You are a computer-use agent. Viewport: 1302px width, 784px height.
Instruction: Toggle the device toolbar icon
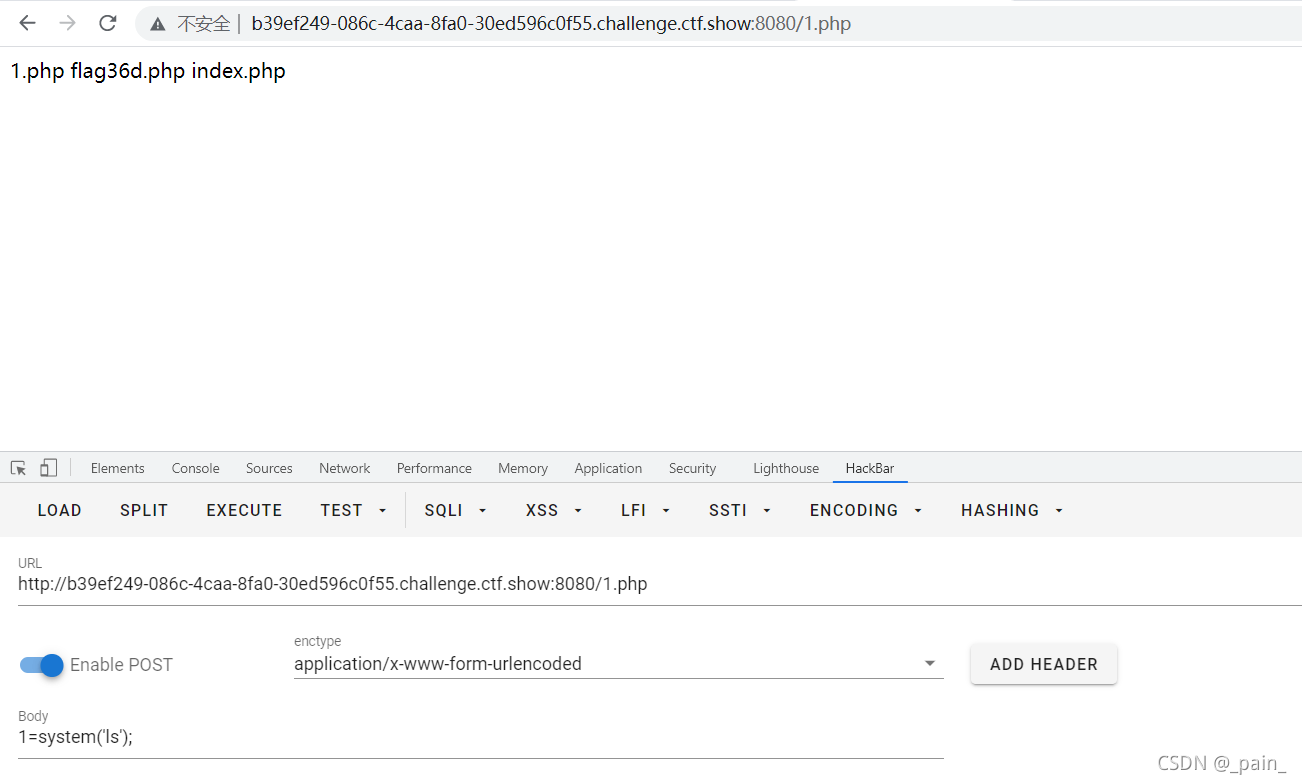[48, 468]
